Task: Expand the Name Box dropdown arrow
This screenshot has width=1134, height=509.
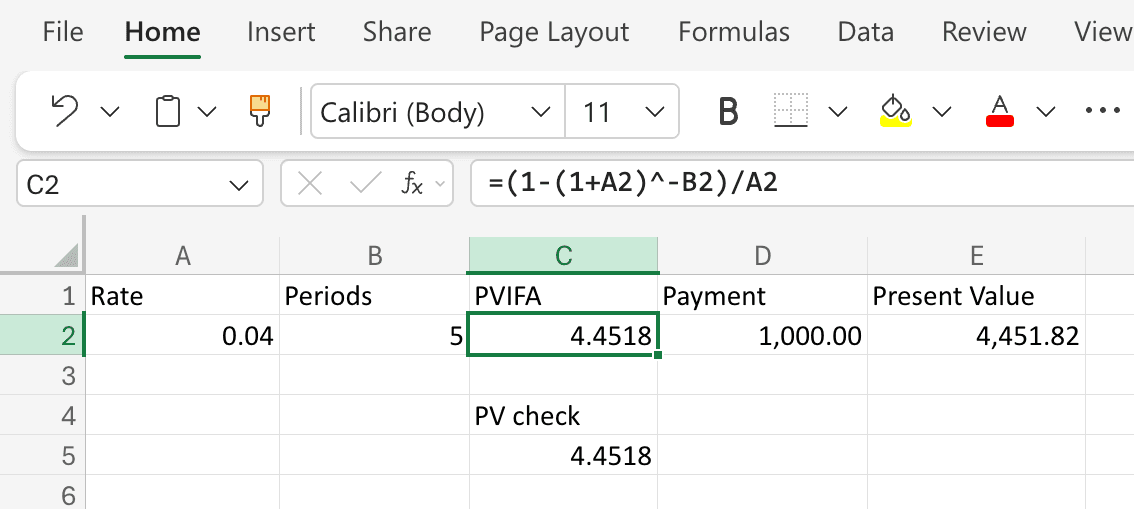Action: pyautogui.click(x=238, y=186)
